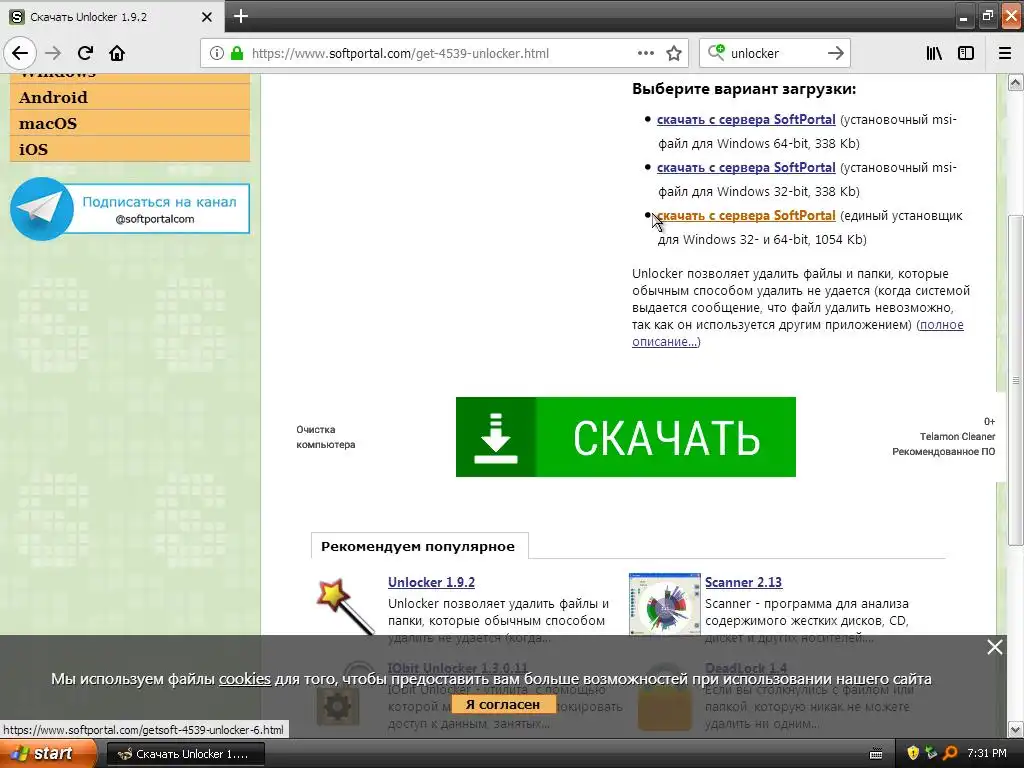Click the page scrollbar up arrow
Viewport: 1024px width, 768px height.
coord(1016,82)
